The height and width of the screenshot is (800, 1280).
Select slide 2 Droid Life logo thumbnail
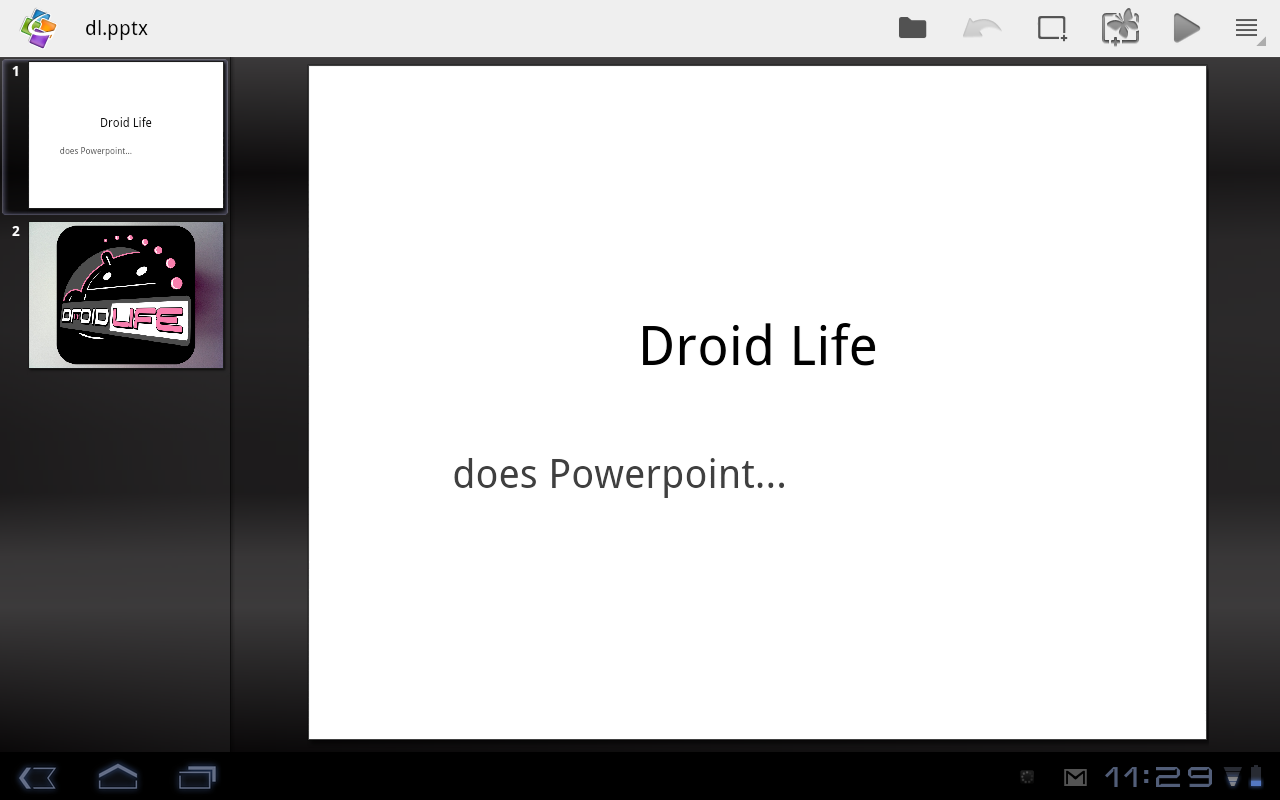click(x=126, y=295)
